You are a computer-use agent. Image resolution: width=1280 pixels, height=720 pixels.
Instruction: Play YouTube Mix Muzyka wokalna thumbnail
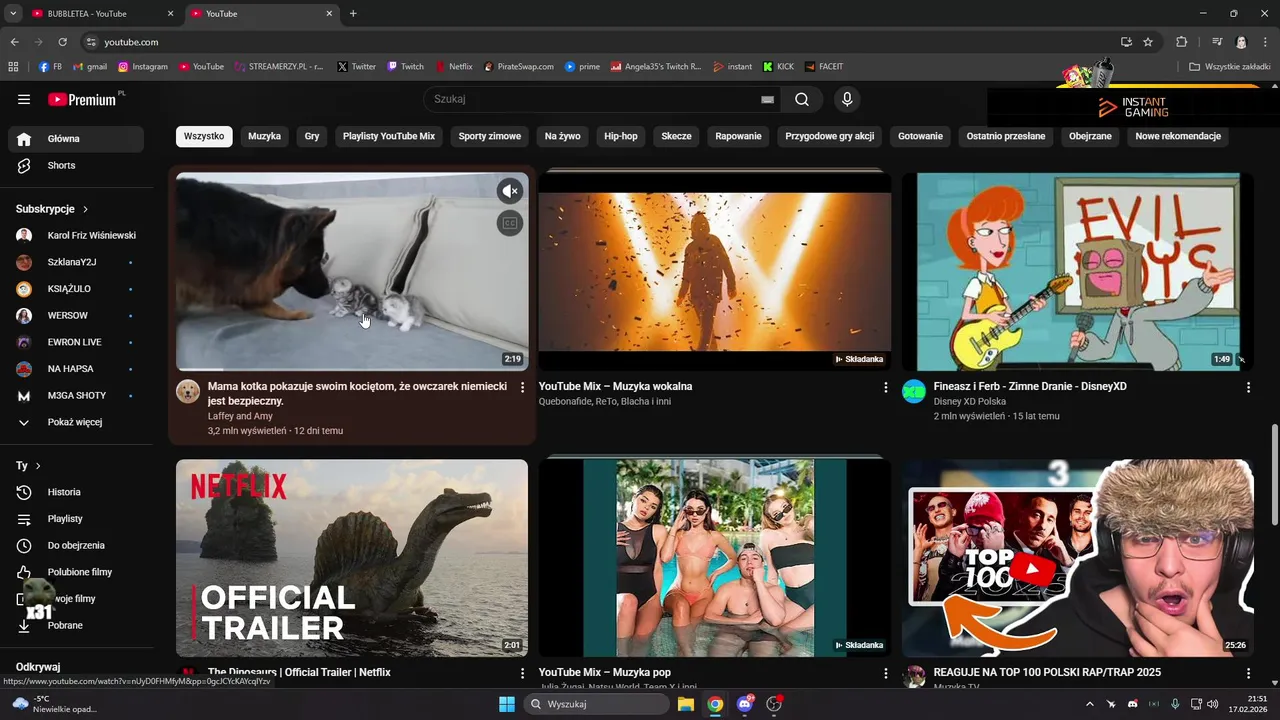pos(714,271)
